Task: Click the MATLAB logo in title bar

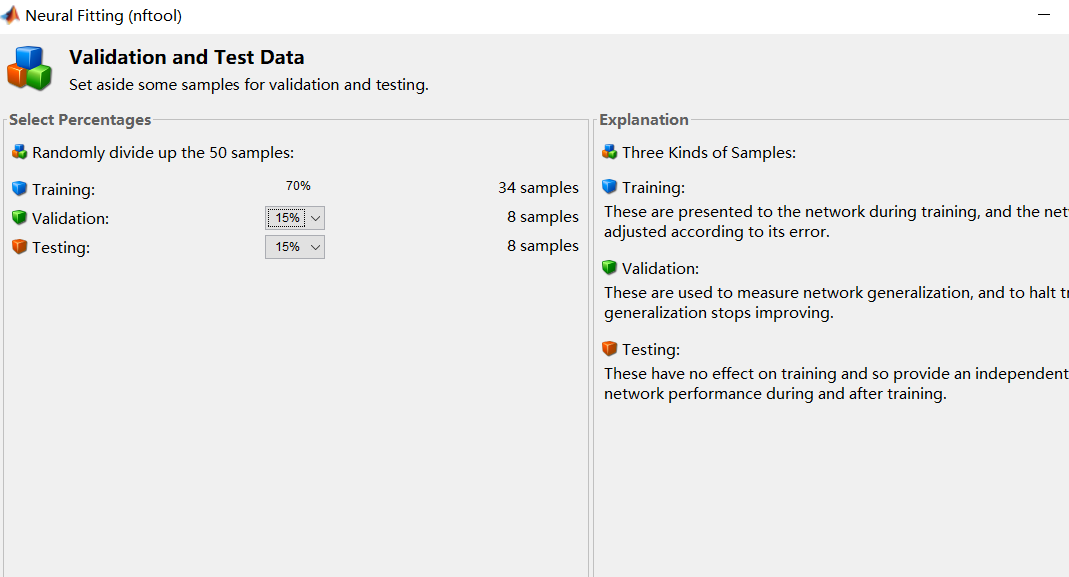Action: (x=10, y=14)
